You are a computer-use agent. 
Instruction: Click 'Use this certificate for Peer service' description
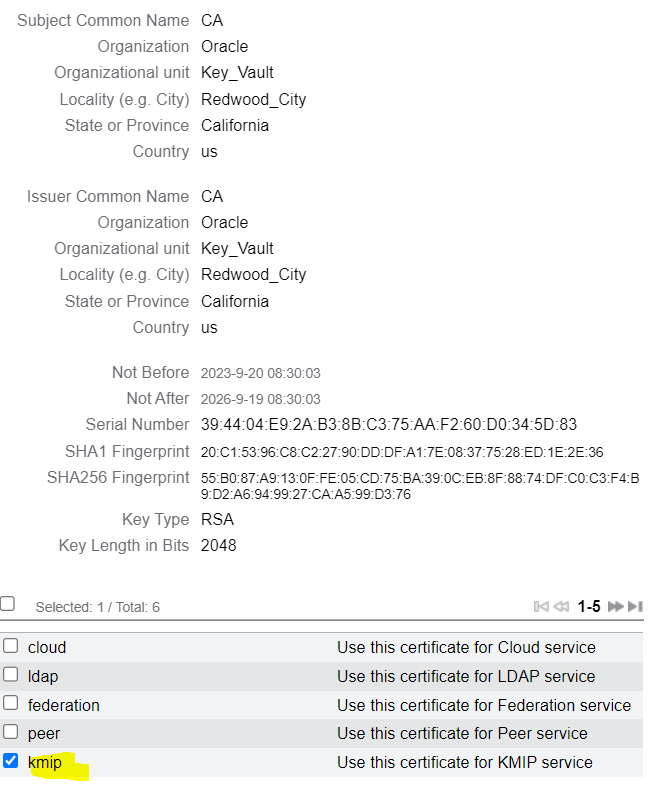coord(462,733)
